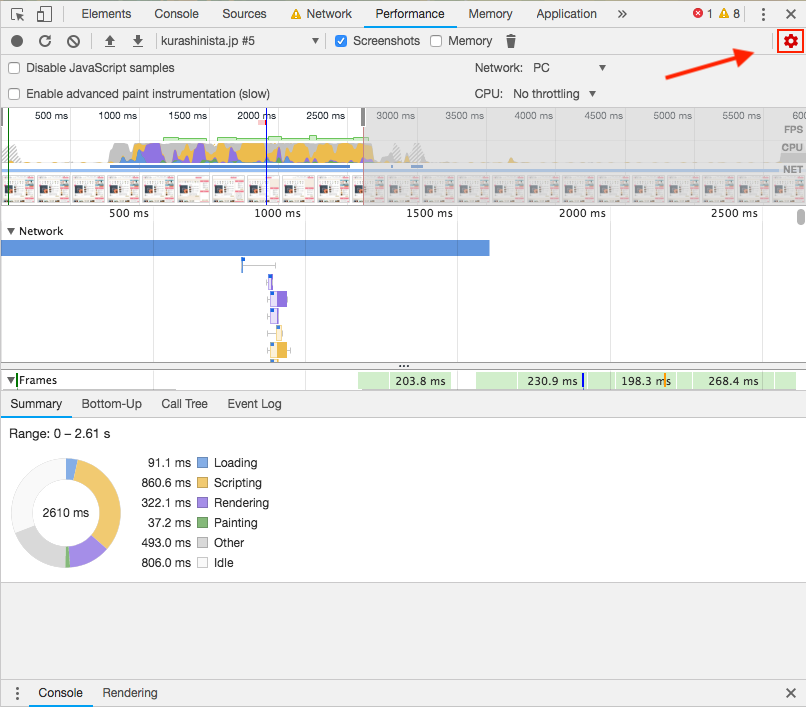Switch to the Bottom-Up tab
This screenshot has width=806, height=707.
(112, 404)
